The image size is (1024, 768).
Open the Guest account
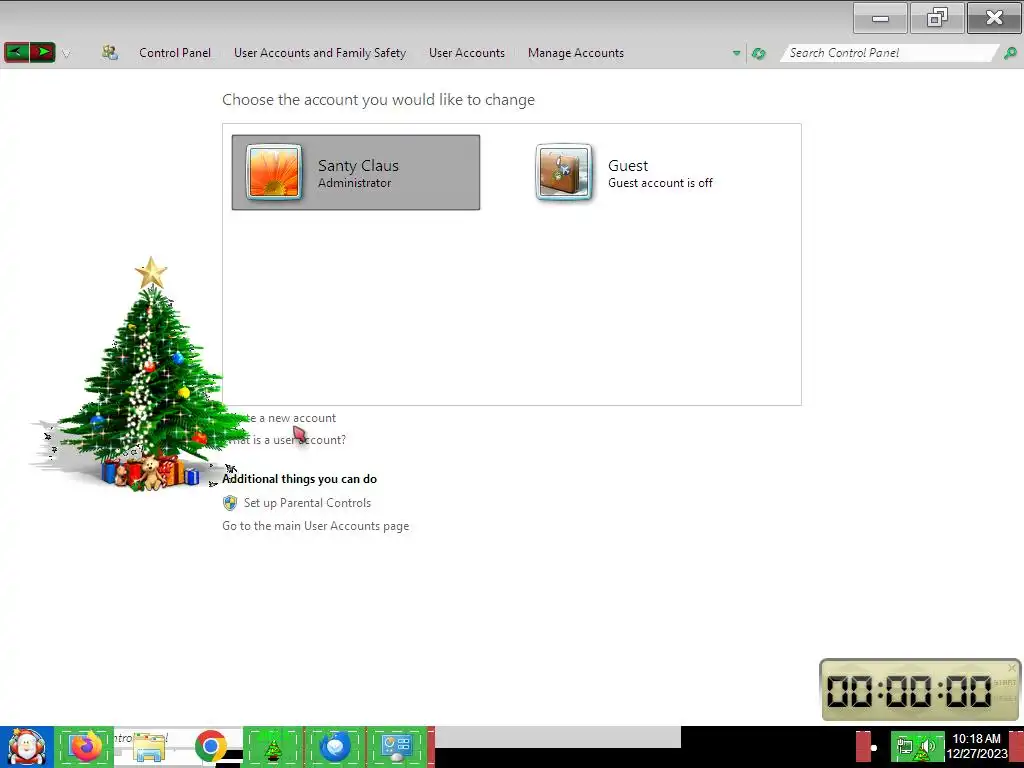click(x=643, y=172)
